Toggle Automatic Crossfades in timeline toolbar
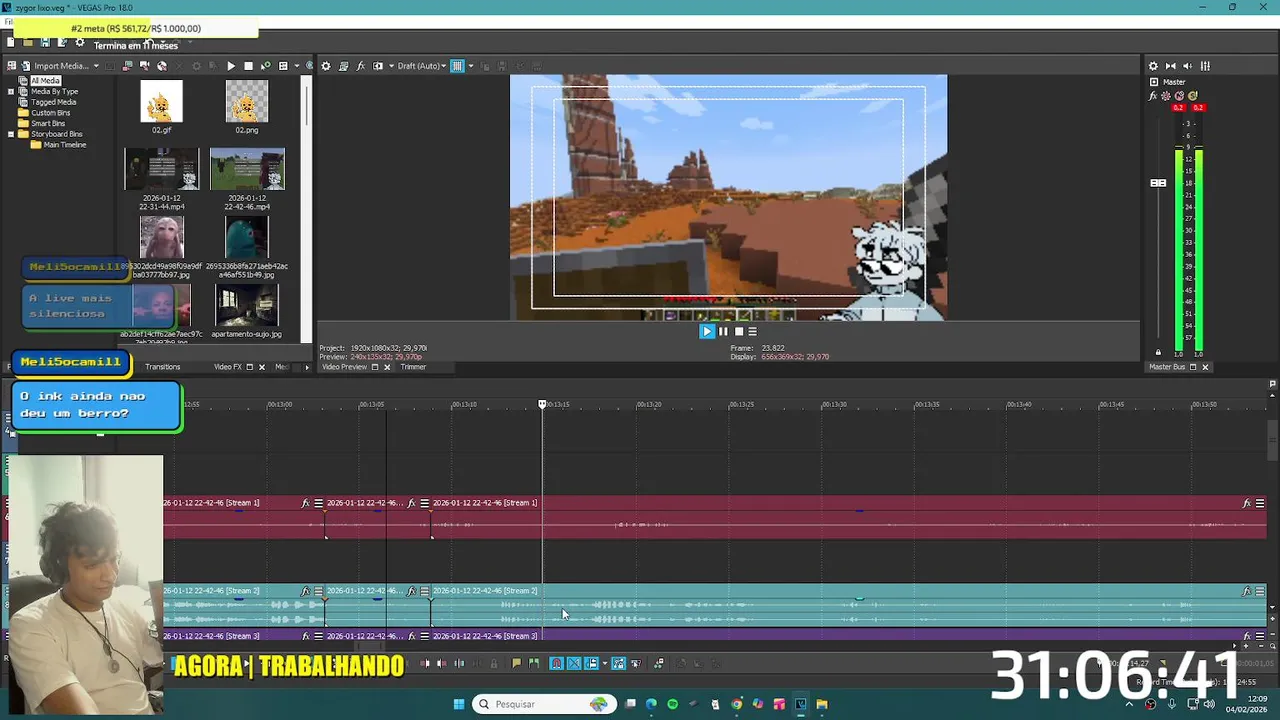Screen dimensions: 1280x720 574,663
